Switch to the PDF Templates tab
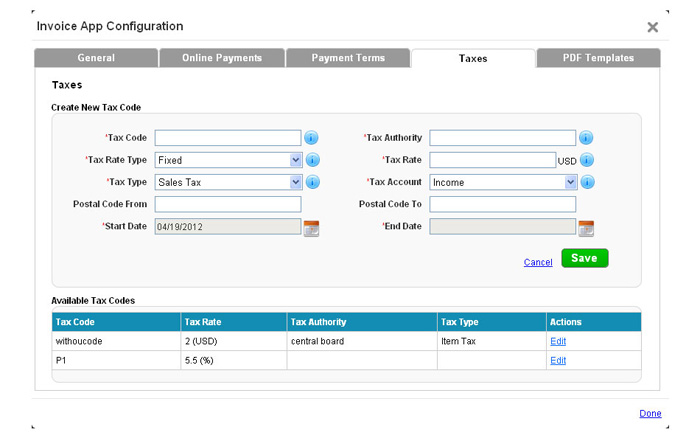Screen dimensions: 700x438 click(598, 58)
